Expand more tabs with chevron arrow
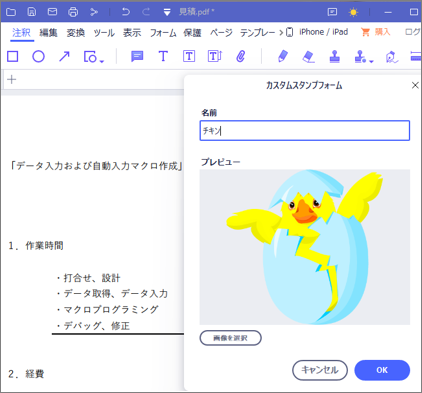 click(x=281, y=33)
